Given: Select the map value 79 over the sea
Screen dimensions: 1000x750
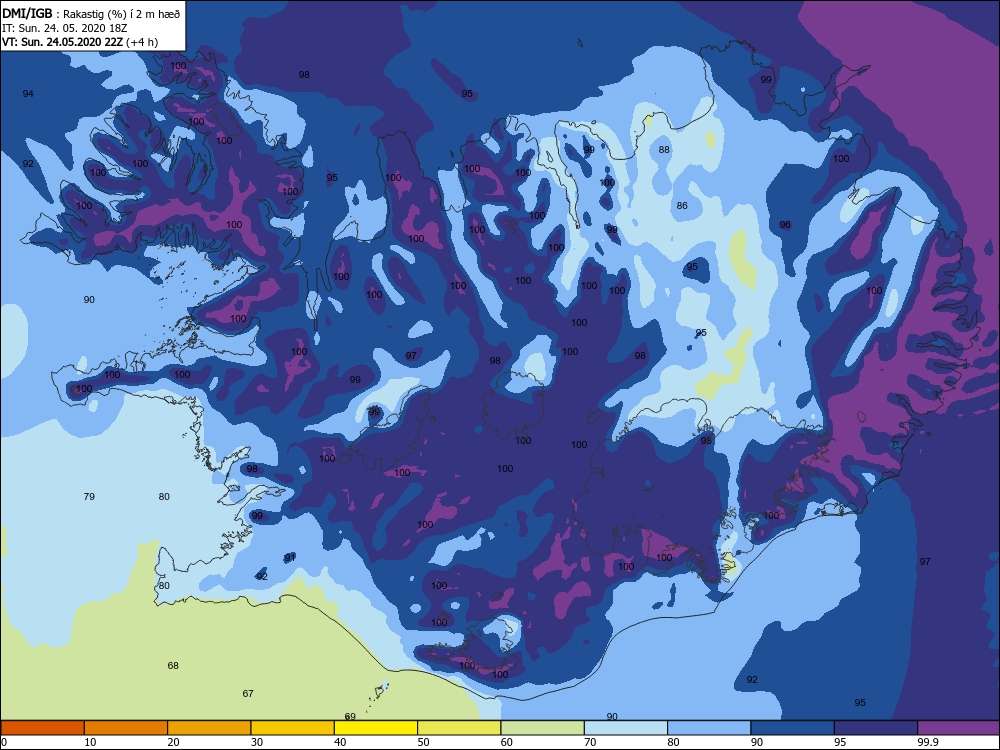Looking at the screenshot, I should point(89,496).
